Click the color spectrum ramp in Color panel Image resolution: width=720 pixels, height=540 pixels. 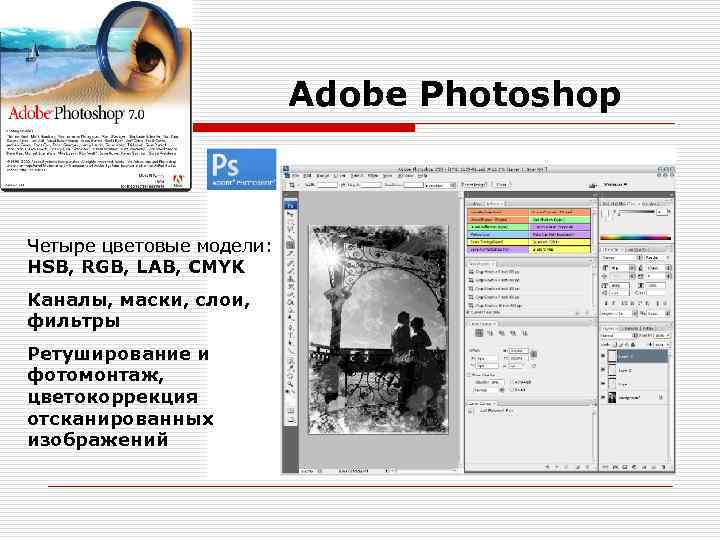pos(636,238)
